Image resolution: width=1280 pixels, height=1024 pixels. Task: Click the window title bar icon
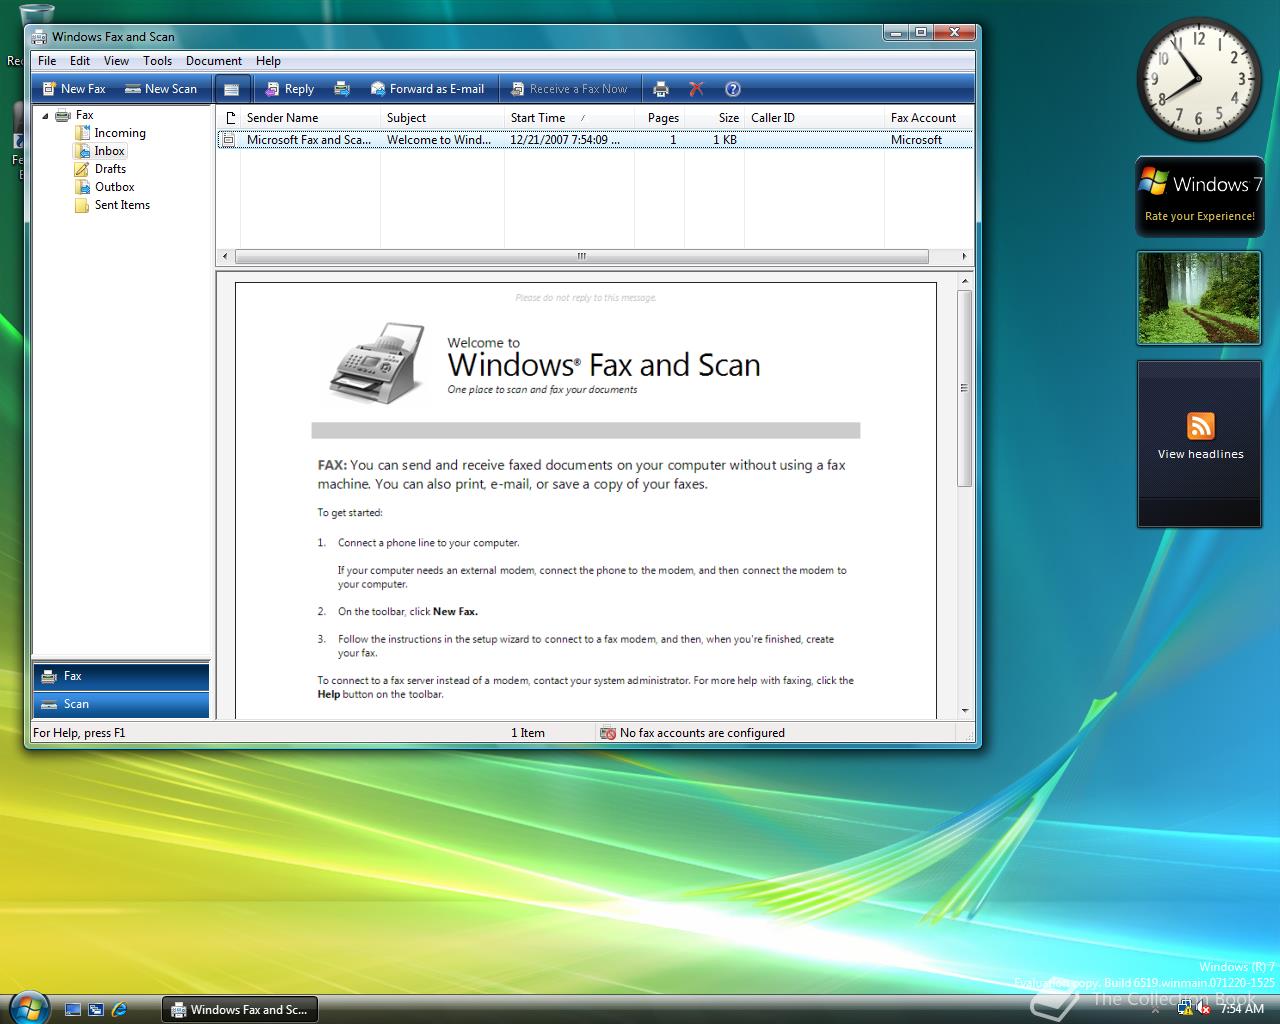pos(39,37)
